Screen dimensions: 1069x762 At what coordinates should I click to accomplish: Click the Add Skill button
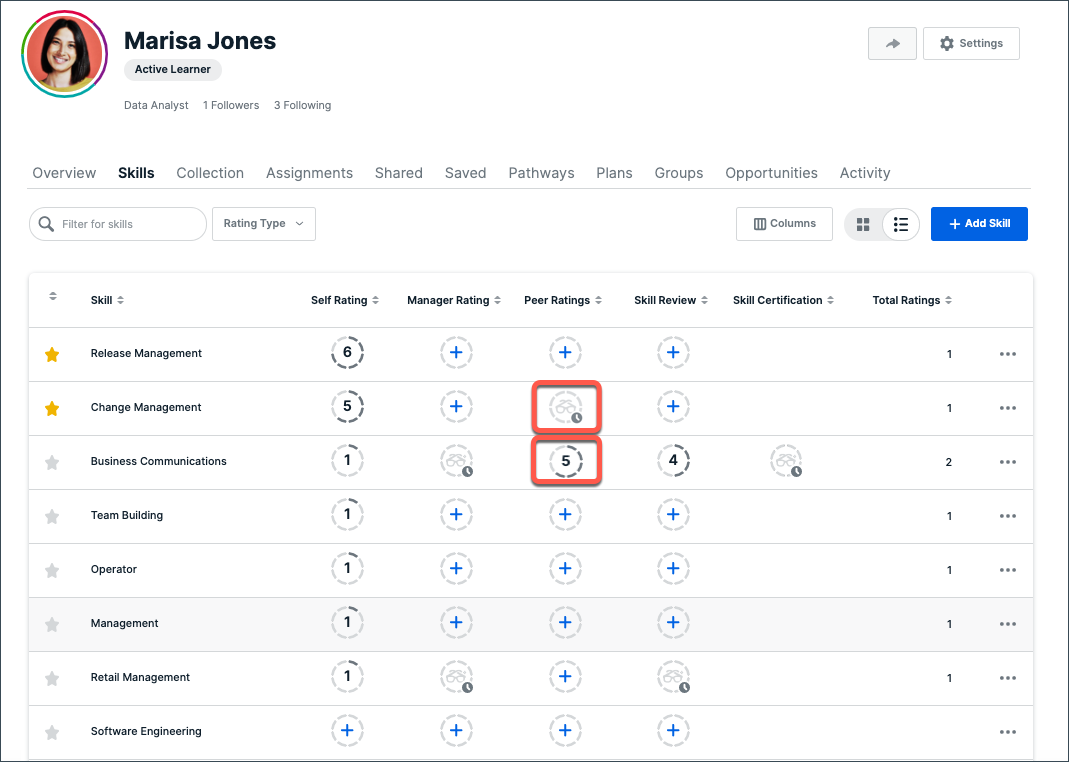tap(979, 224)
